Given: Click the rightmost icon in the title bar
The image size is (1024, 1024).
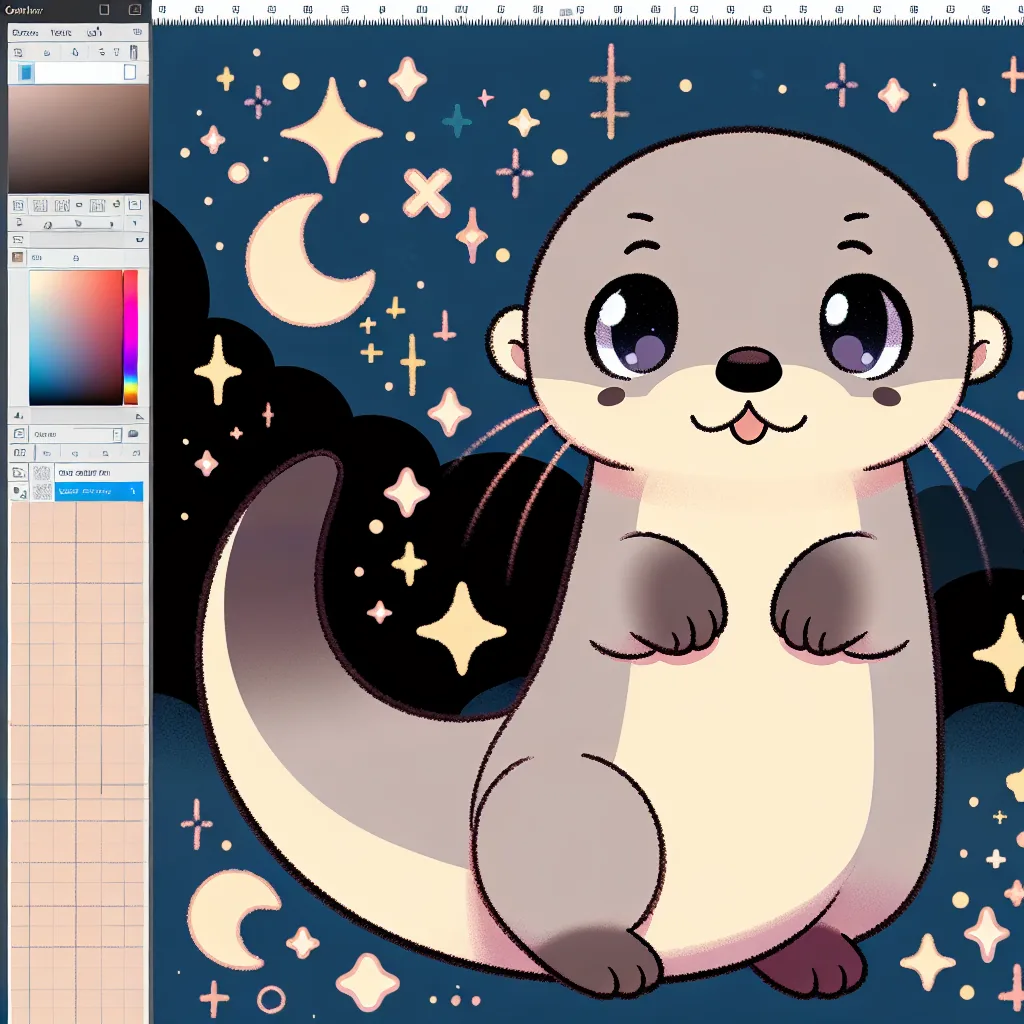Looking at the screenshot, I should click(135, 10).
